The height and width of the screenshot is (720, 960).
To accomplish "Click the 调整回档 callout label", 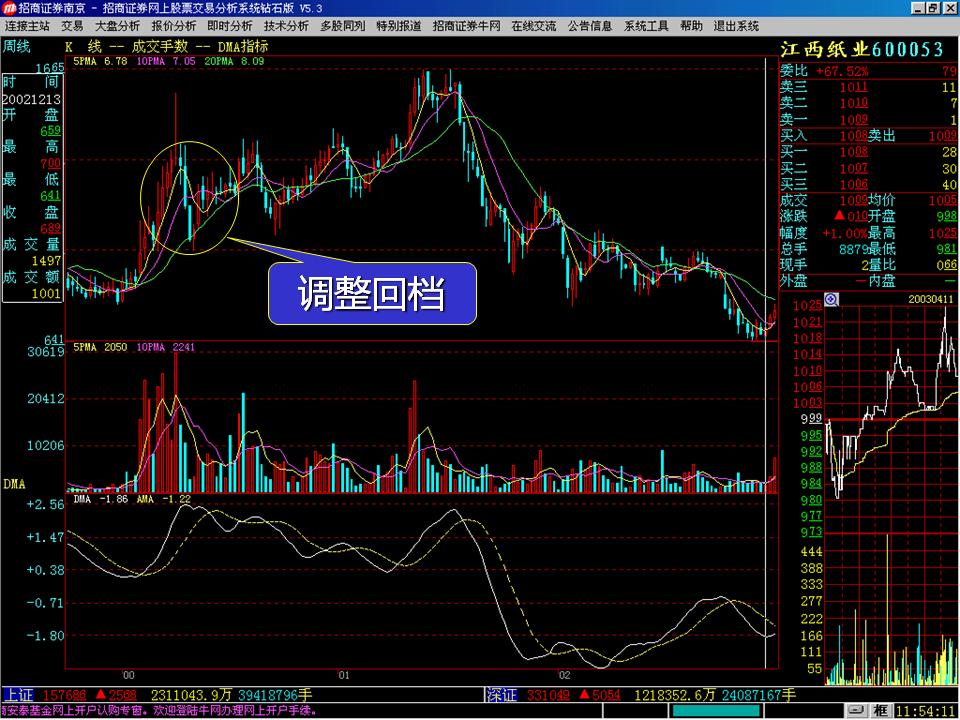I will click(372, 294).
